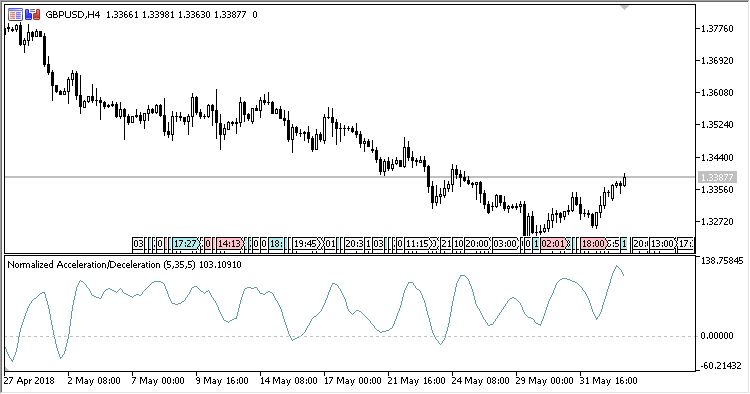Screen dimensions: 750x394
Task: Click the 1.36080 price scale label
Action: coord(717,93)
